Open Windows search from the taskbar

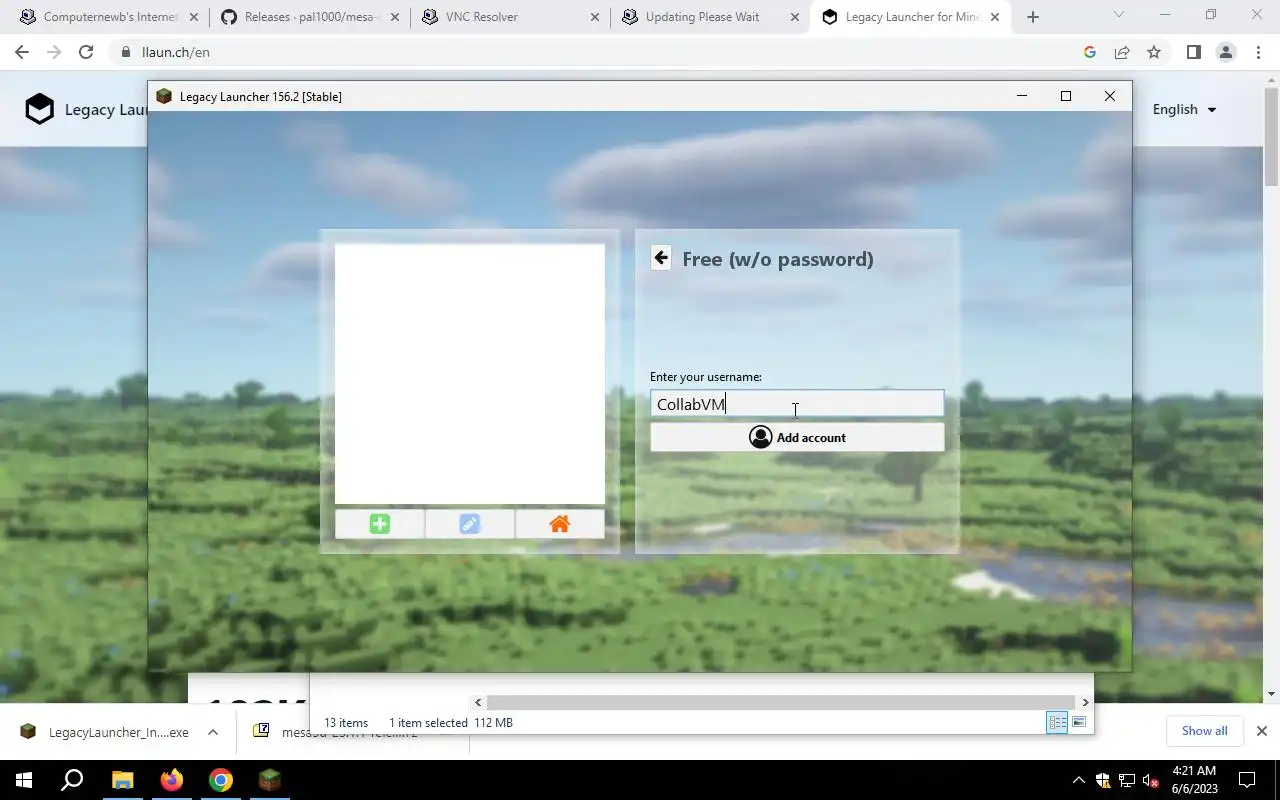tap(72, 780)
